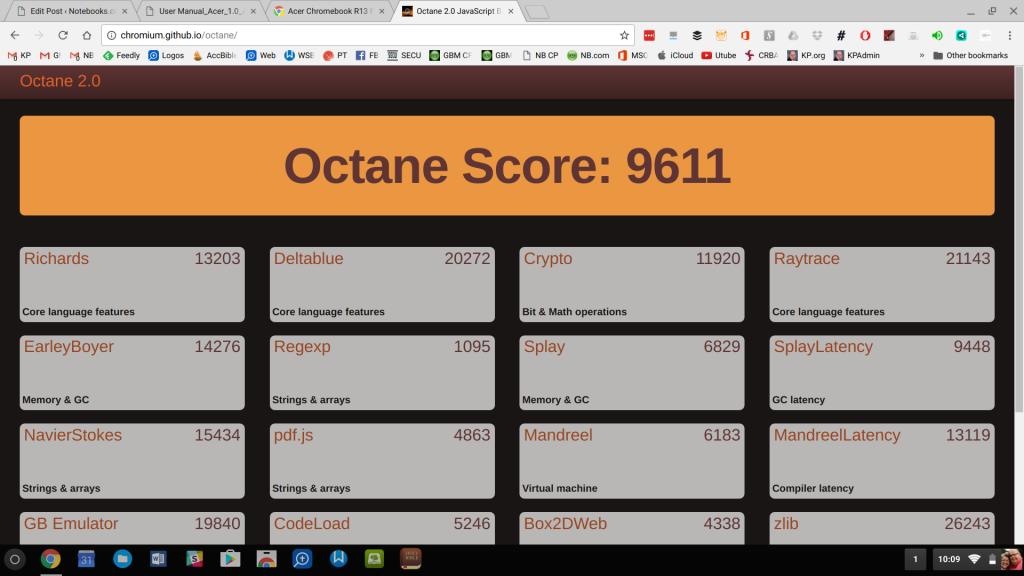
Task: Close the Edit Post Notebooks tab
Action: click(x=125, y=11)
